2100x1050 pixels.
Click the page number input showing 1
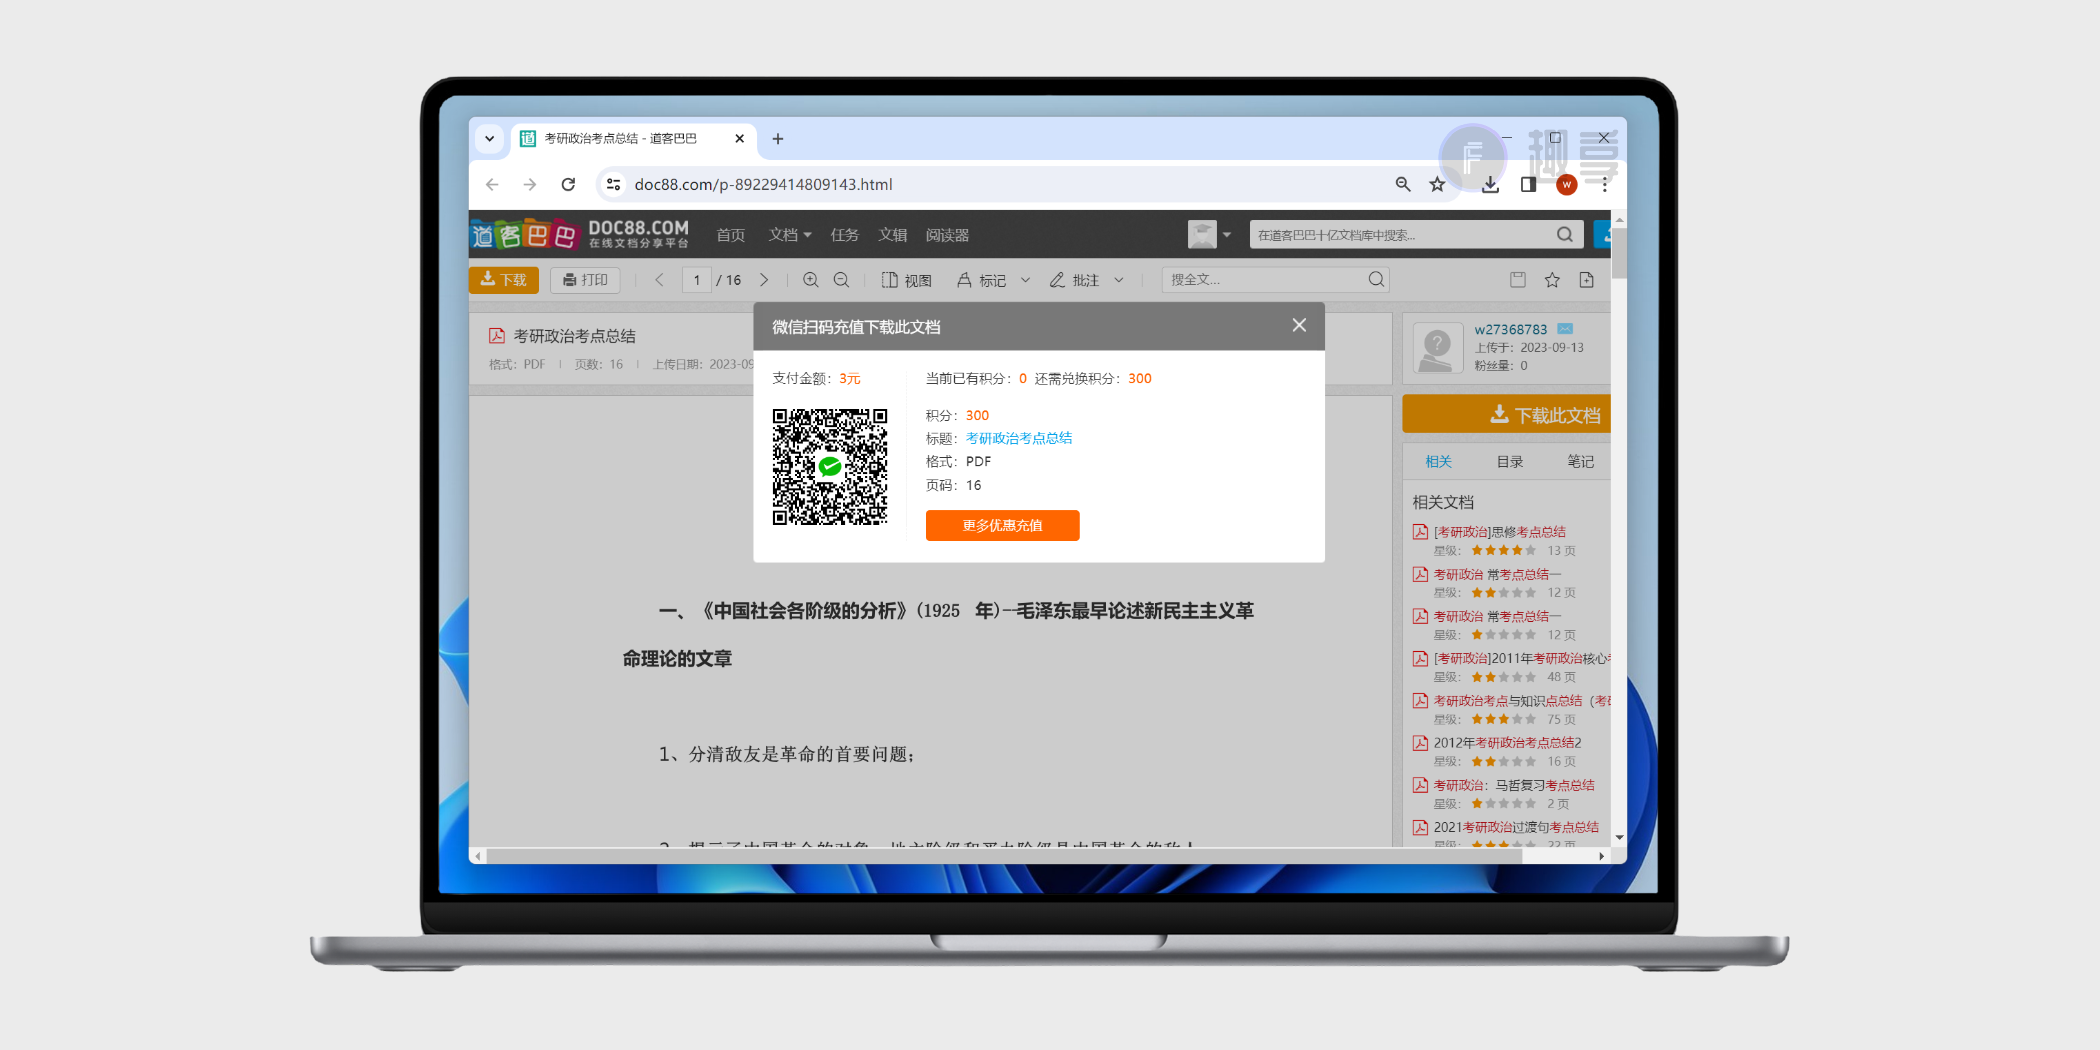(x=697, y=280)
